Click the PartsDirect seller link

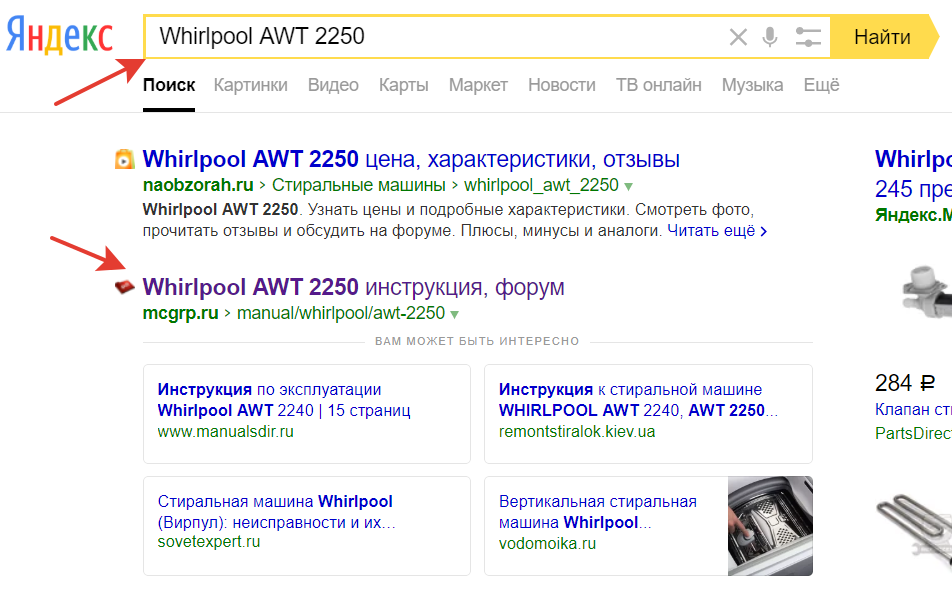coord(913,433)
